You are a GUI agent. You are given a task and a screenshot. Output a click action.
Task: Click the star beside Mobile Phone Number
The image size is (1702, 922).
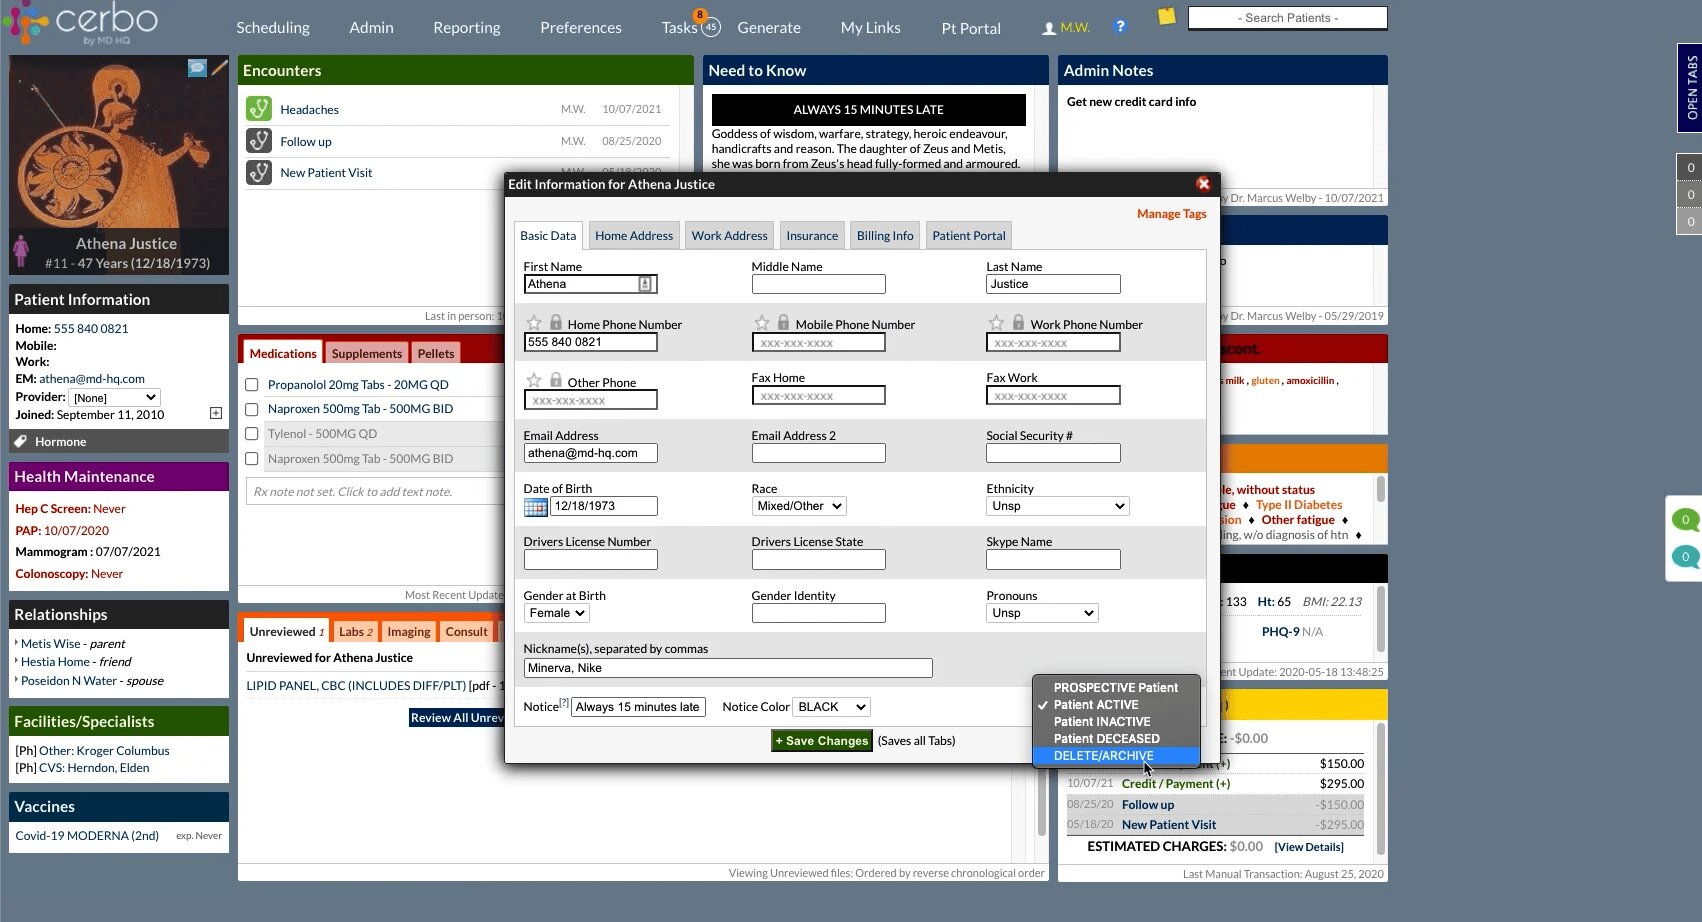[762, 323]
